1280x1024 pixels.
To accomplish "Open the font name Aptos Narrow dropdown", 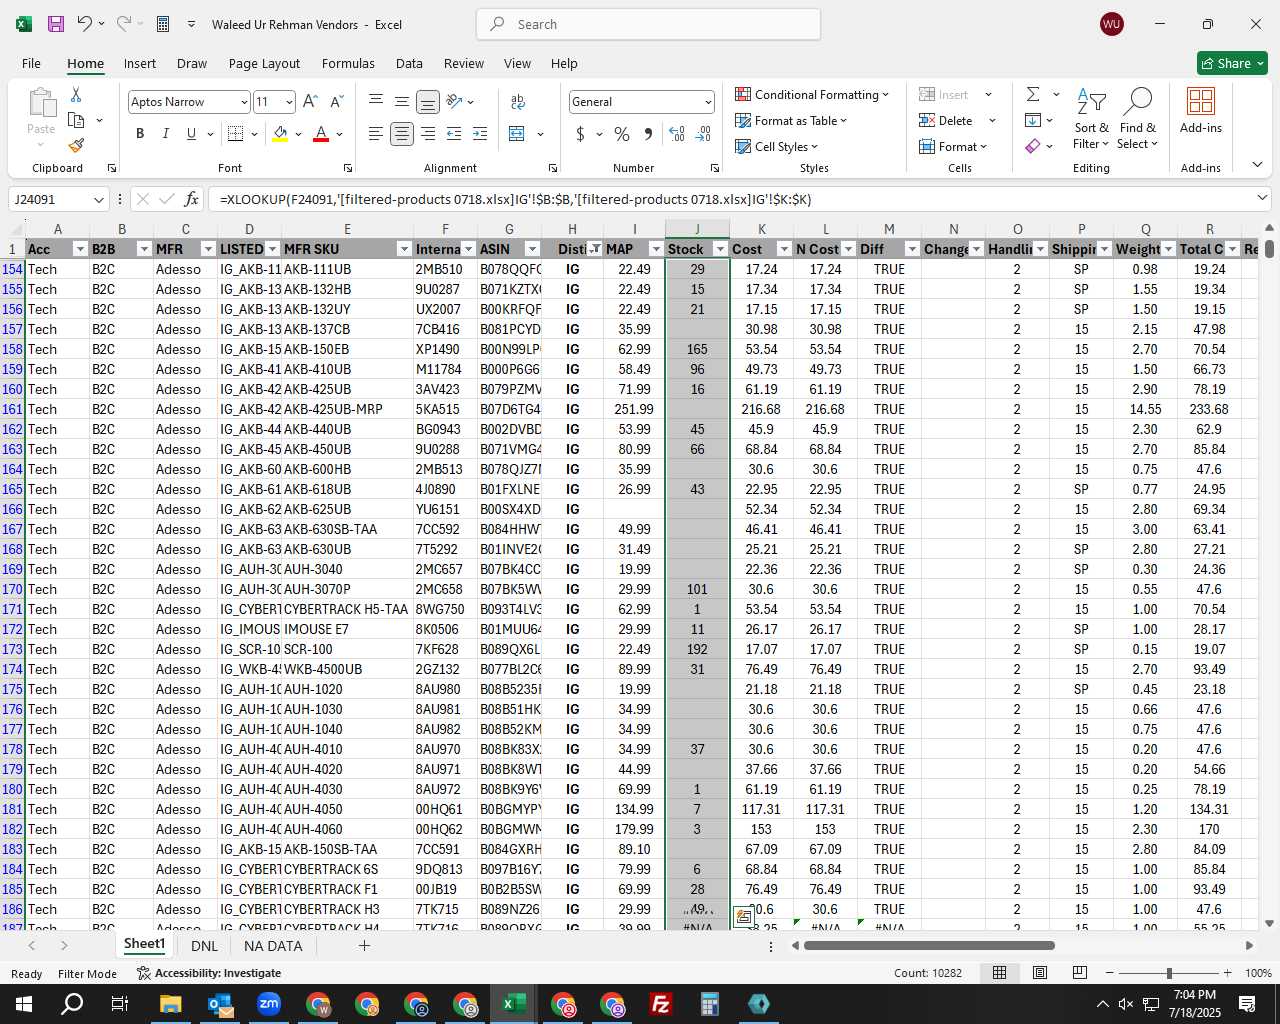I will pyautogui.click(x=243, y=102).
